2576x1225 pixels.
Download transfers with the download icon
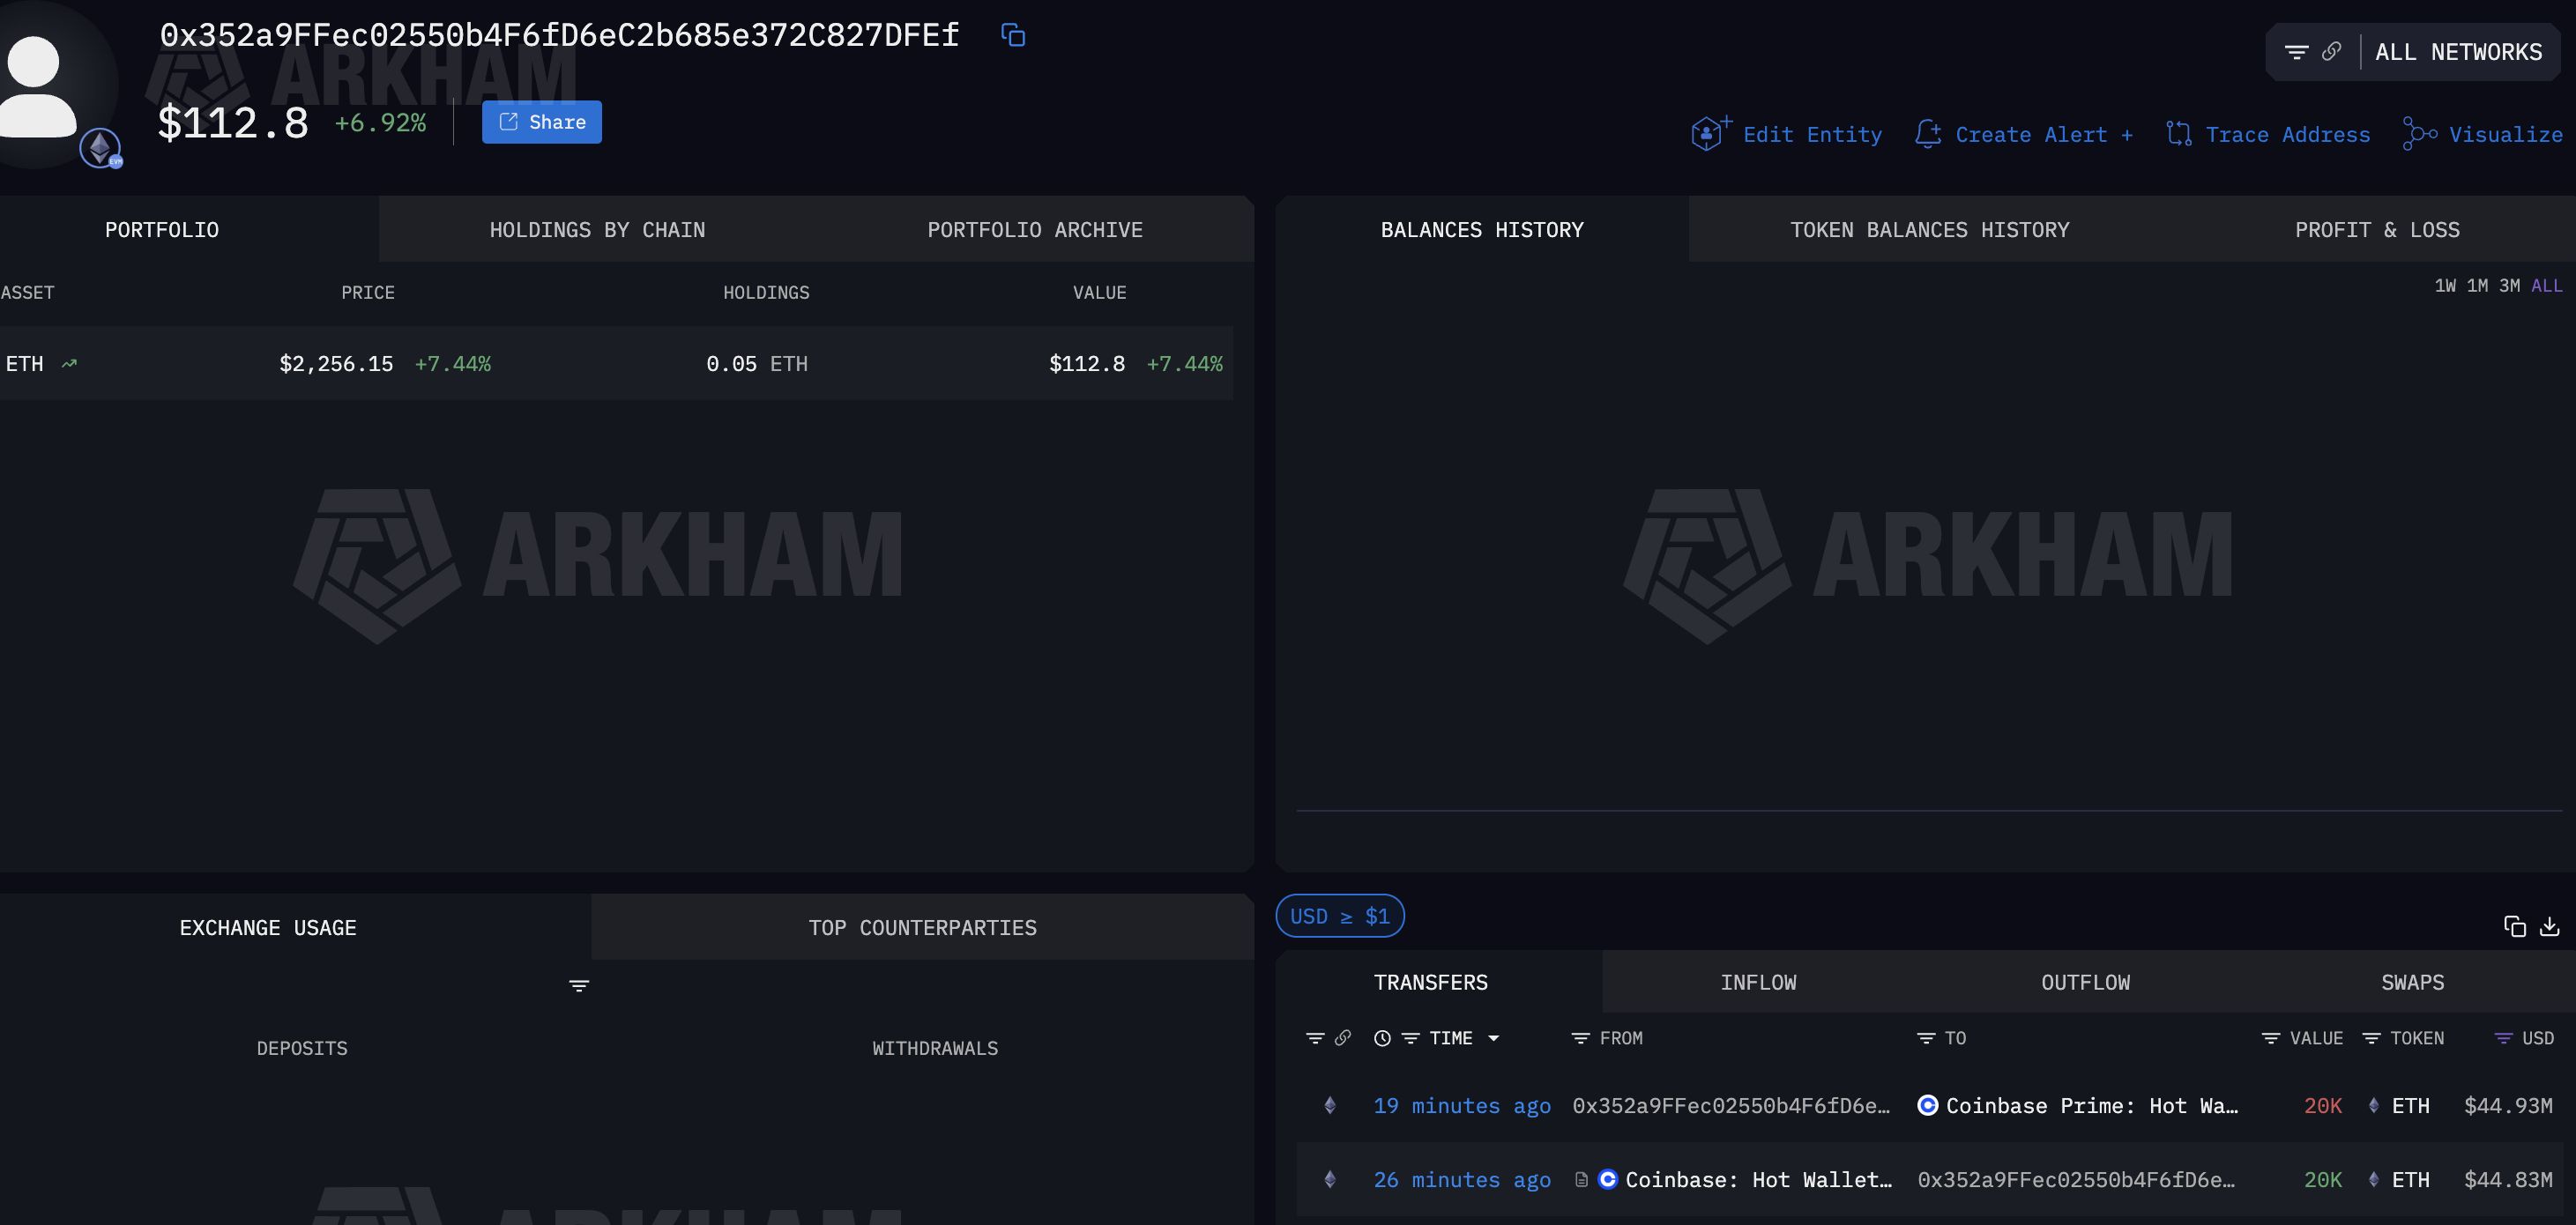click(2549, 927)
